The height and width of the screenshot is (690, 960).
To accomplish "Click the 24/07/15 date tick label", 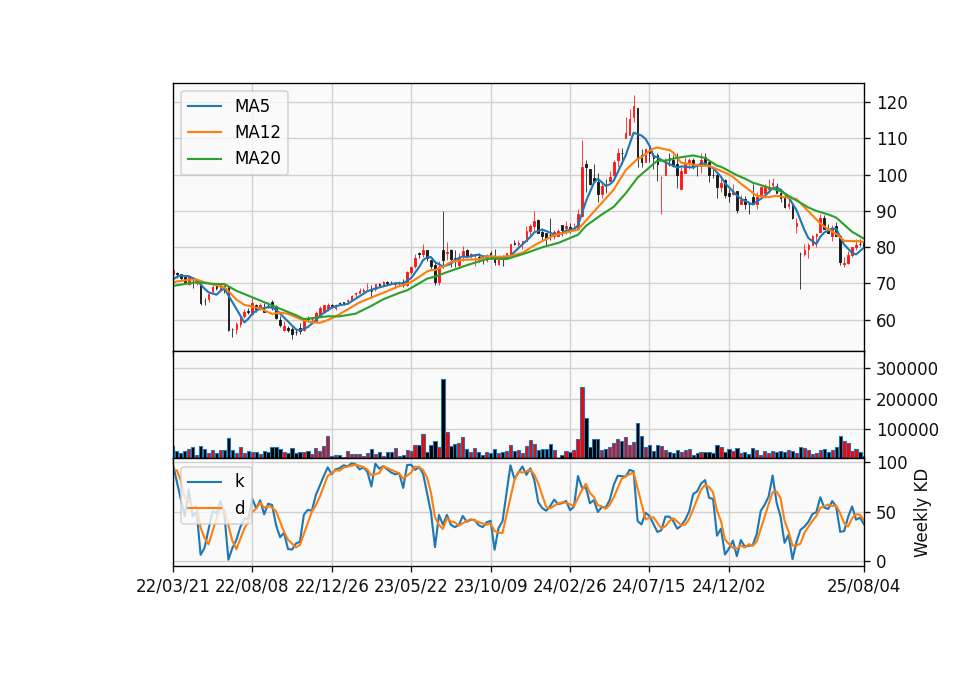I will pos(649,586).
